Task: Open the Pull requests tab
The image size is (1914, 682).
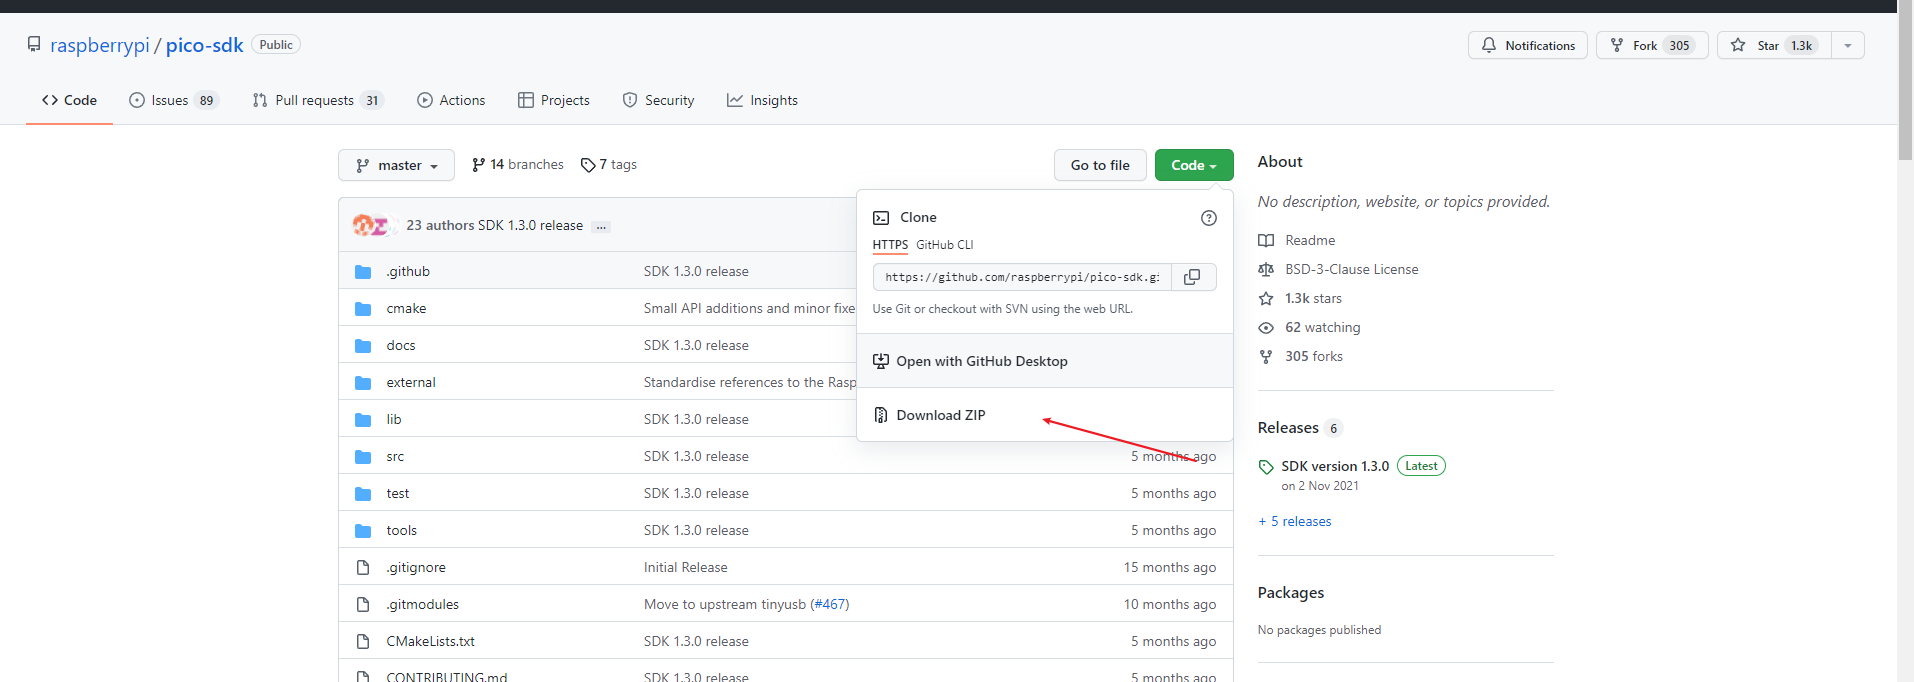Action: [318, 100]
